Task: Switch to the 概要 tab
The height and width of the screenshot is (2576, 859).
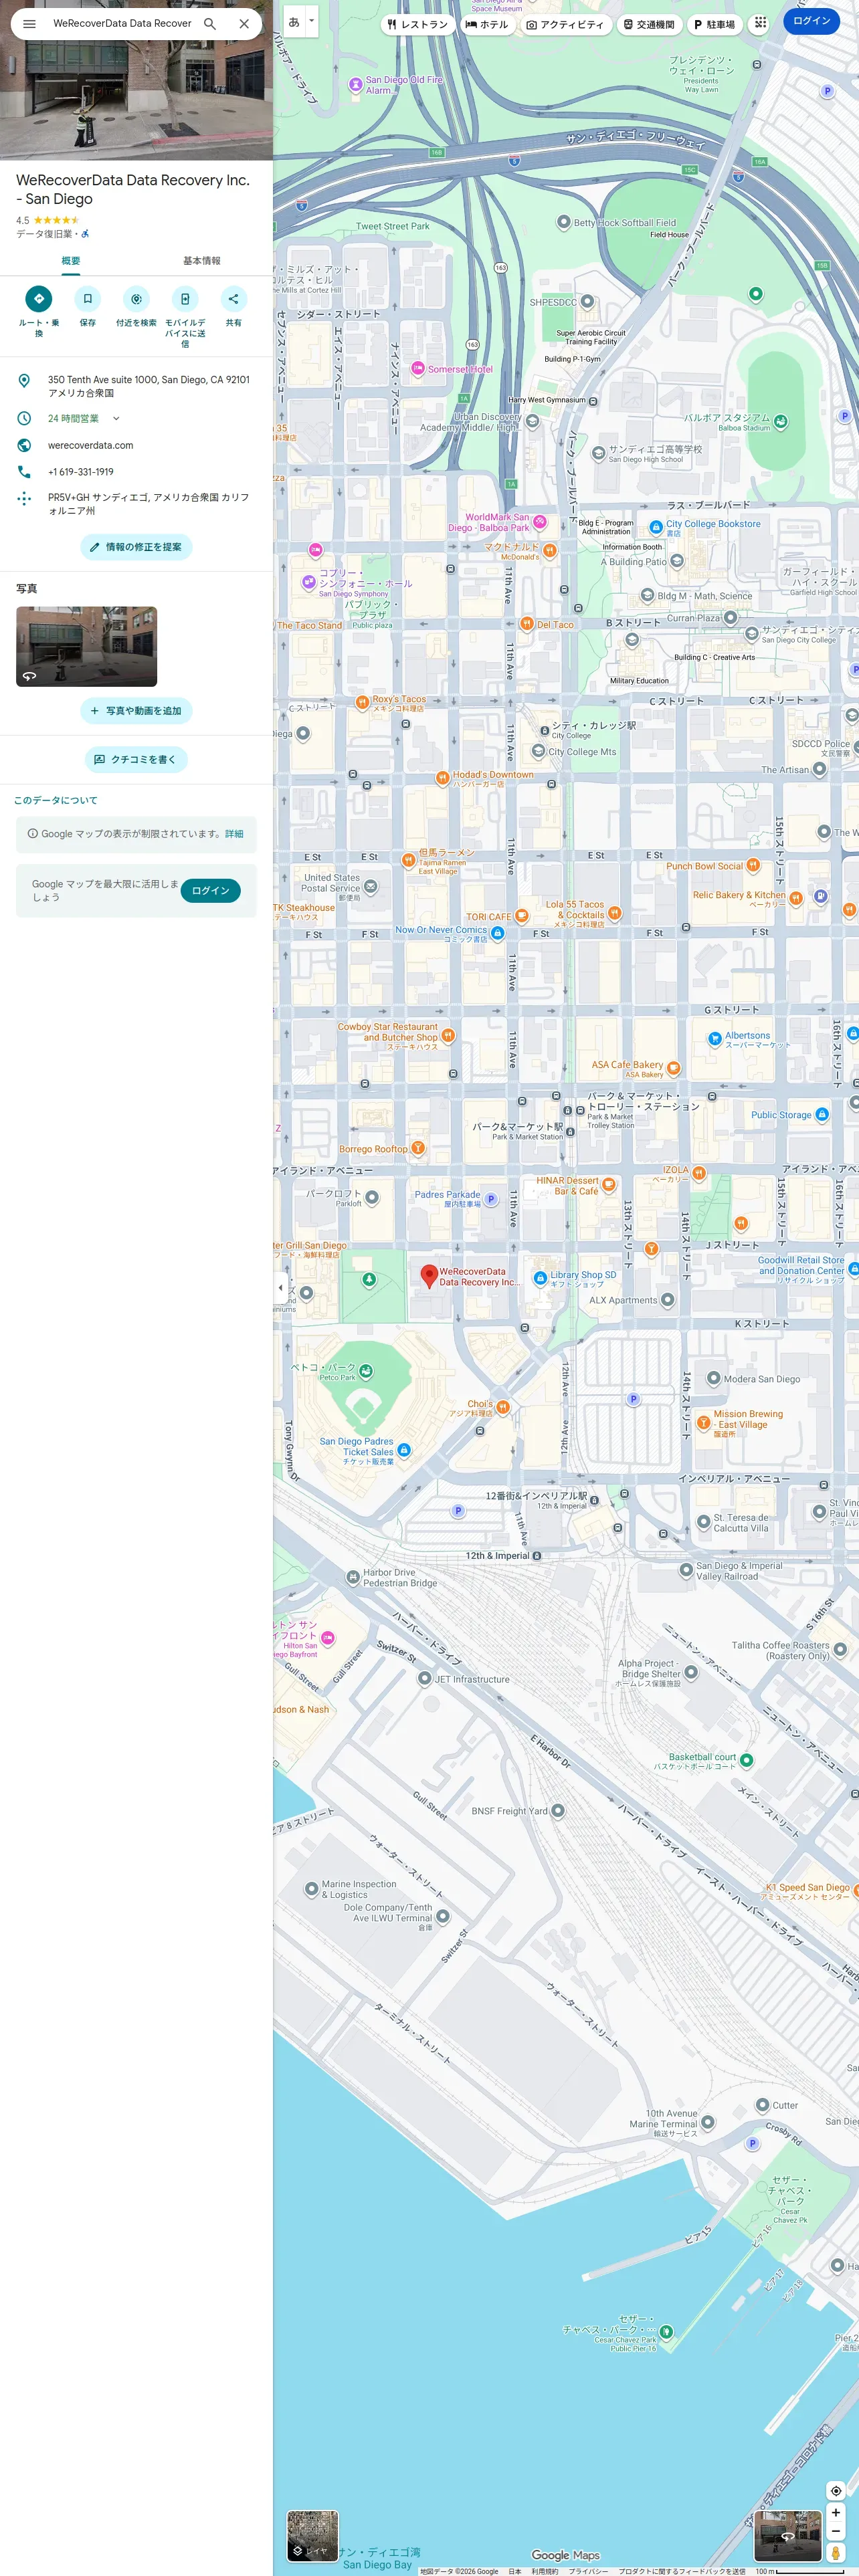Action: click(70, 261)
